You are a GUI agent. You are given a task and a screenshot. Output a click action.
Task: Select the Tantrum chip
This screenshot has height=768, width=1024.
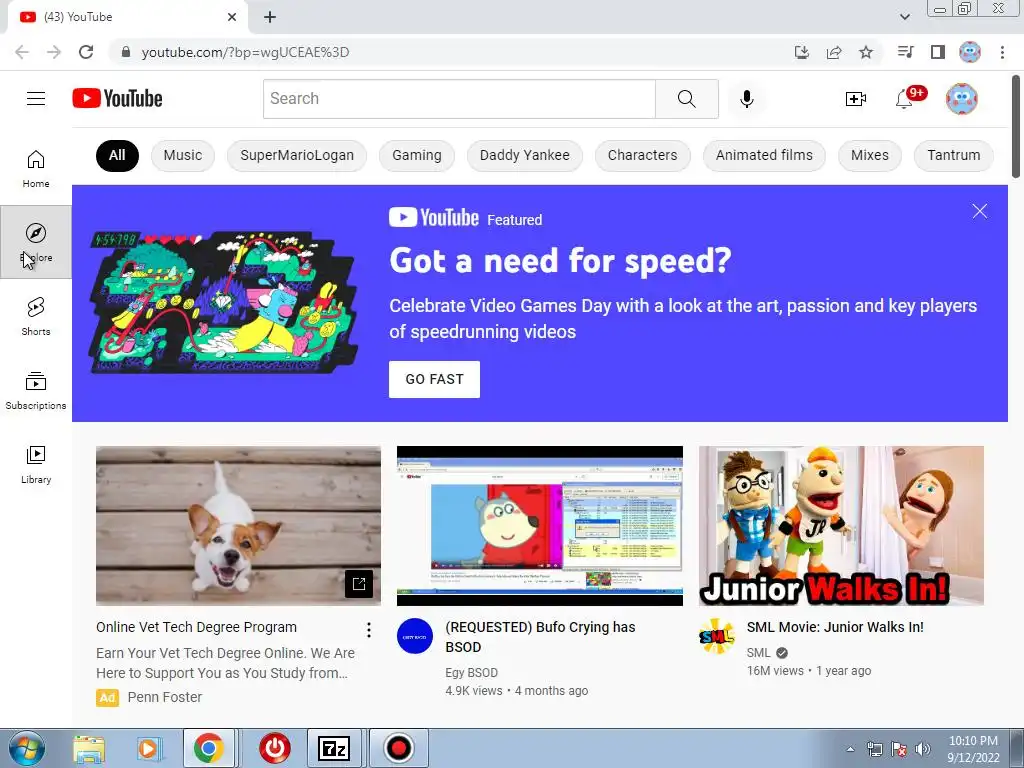click(953, 155)
